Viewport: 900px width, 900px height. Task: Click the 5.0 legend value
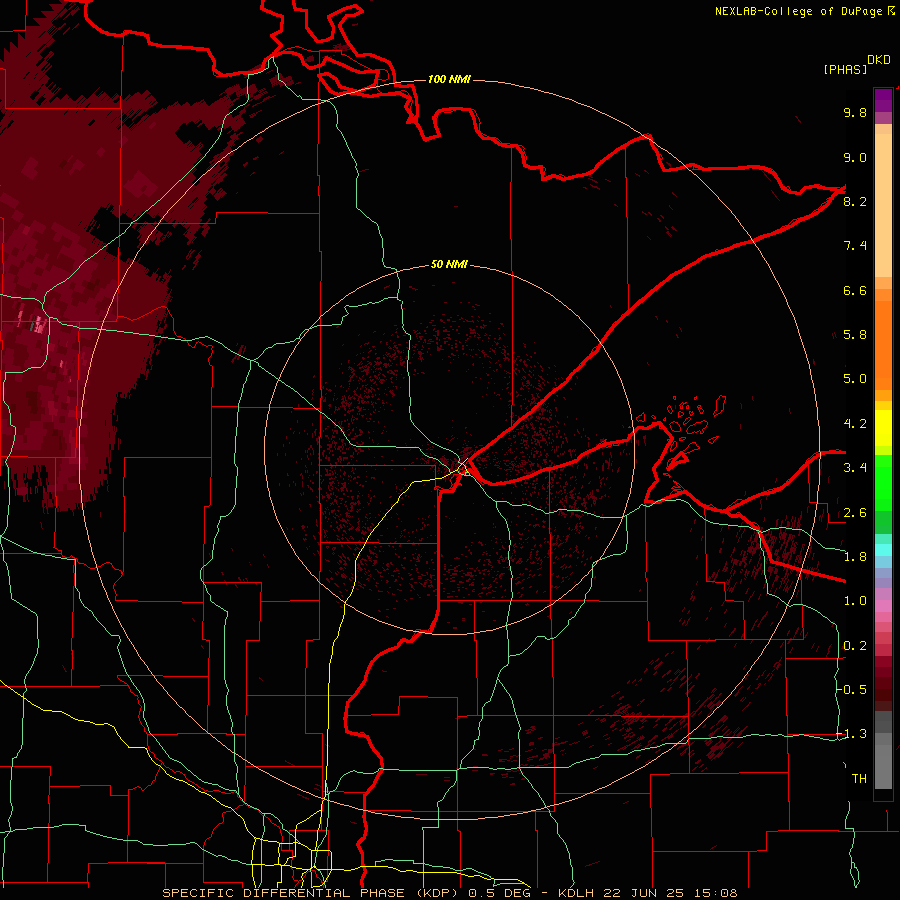[x=855, y=379]
